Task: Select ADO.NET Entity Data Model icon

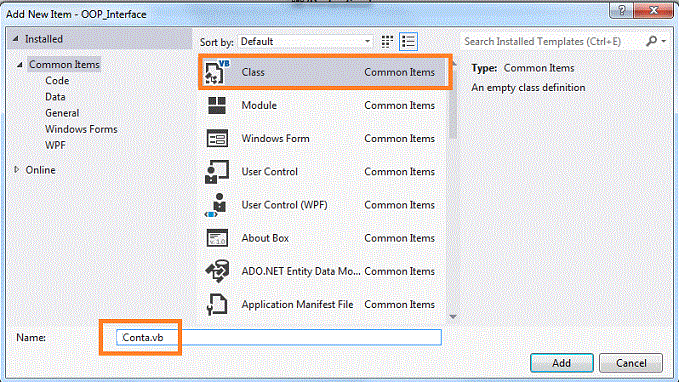Action: [217, 272]
